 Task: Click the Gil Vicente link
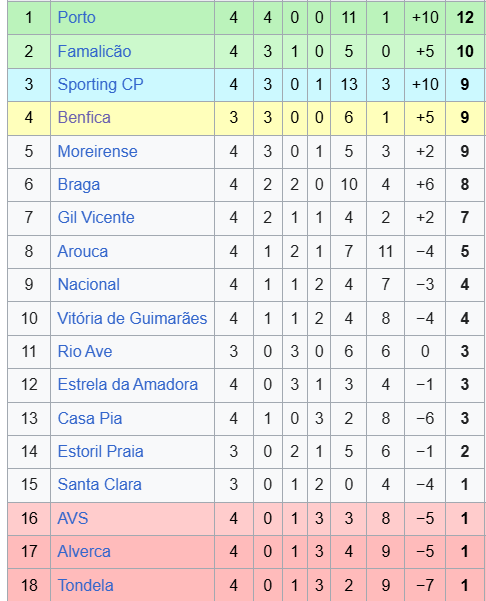pos(96,218)
